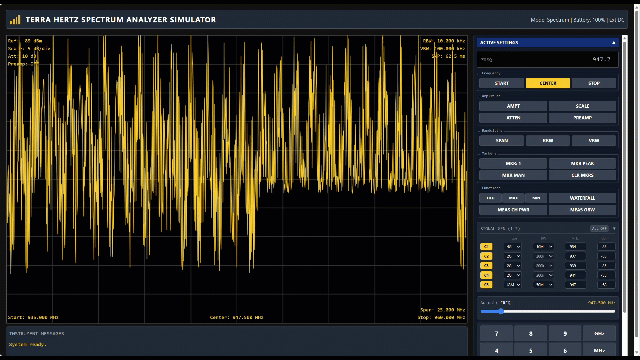640x360 pixels.
Task: Click first signal row's frequency input field
Action: 575,247
